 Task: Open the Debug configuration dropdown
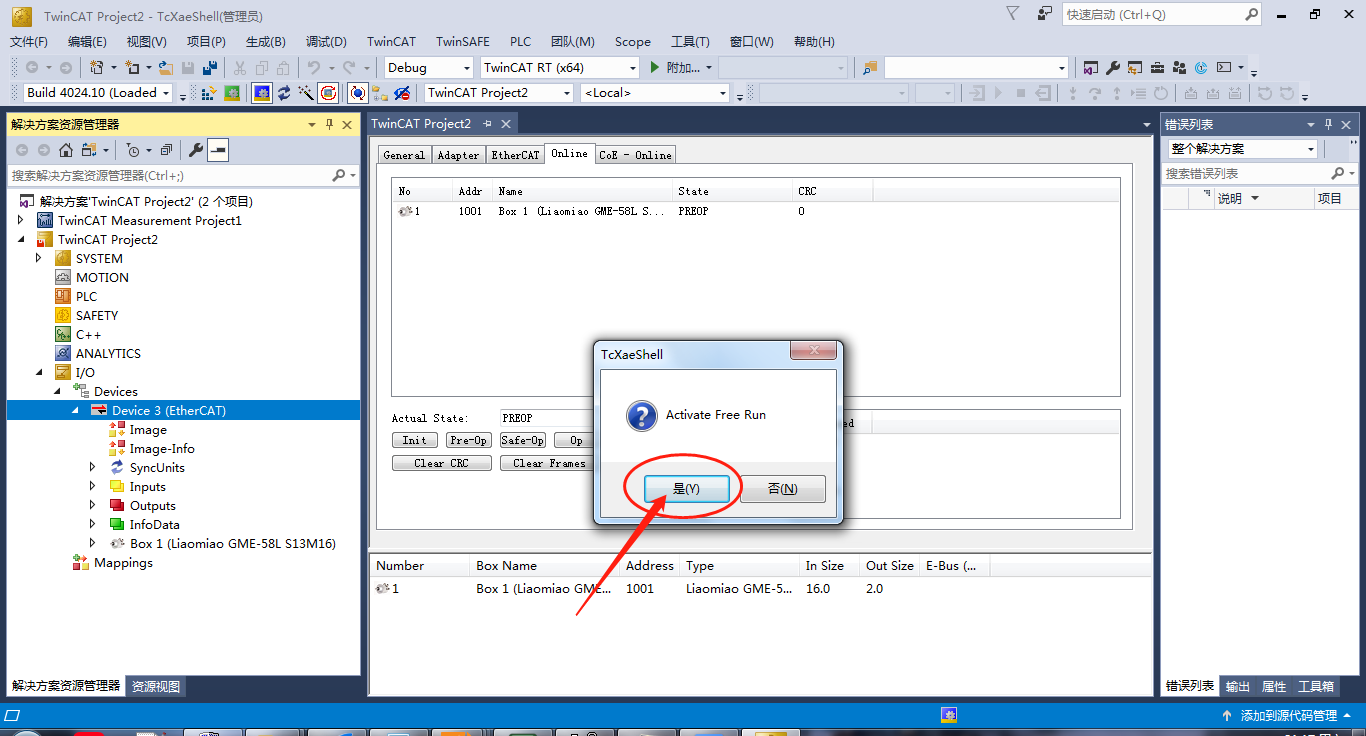click(x=429, y=67)
